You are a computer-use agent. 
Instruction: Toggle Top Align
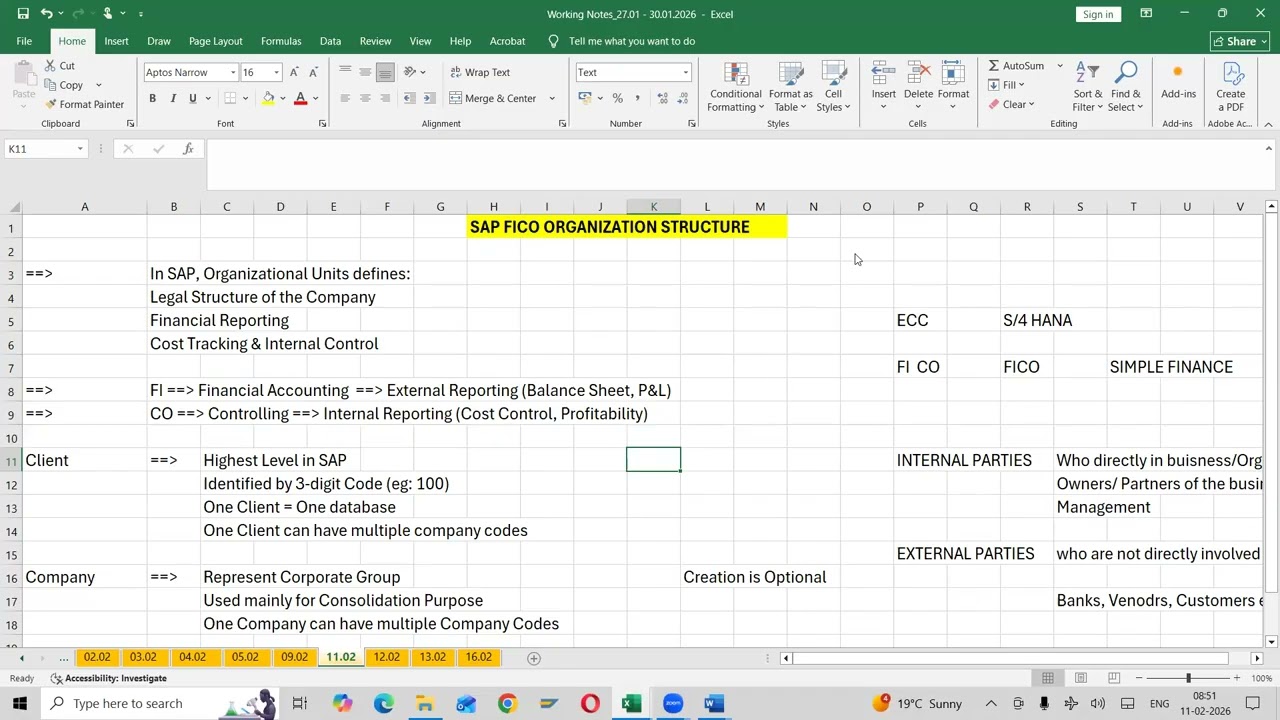(x=345, y=72)
